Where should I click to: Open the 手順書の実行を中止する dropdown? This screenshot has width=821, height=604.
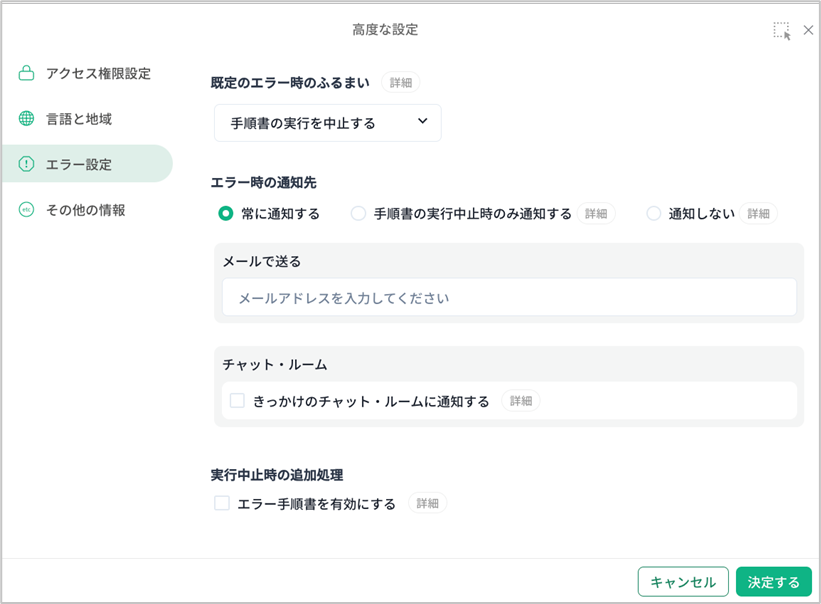[x=327, y=123]
